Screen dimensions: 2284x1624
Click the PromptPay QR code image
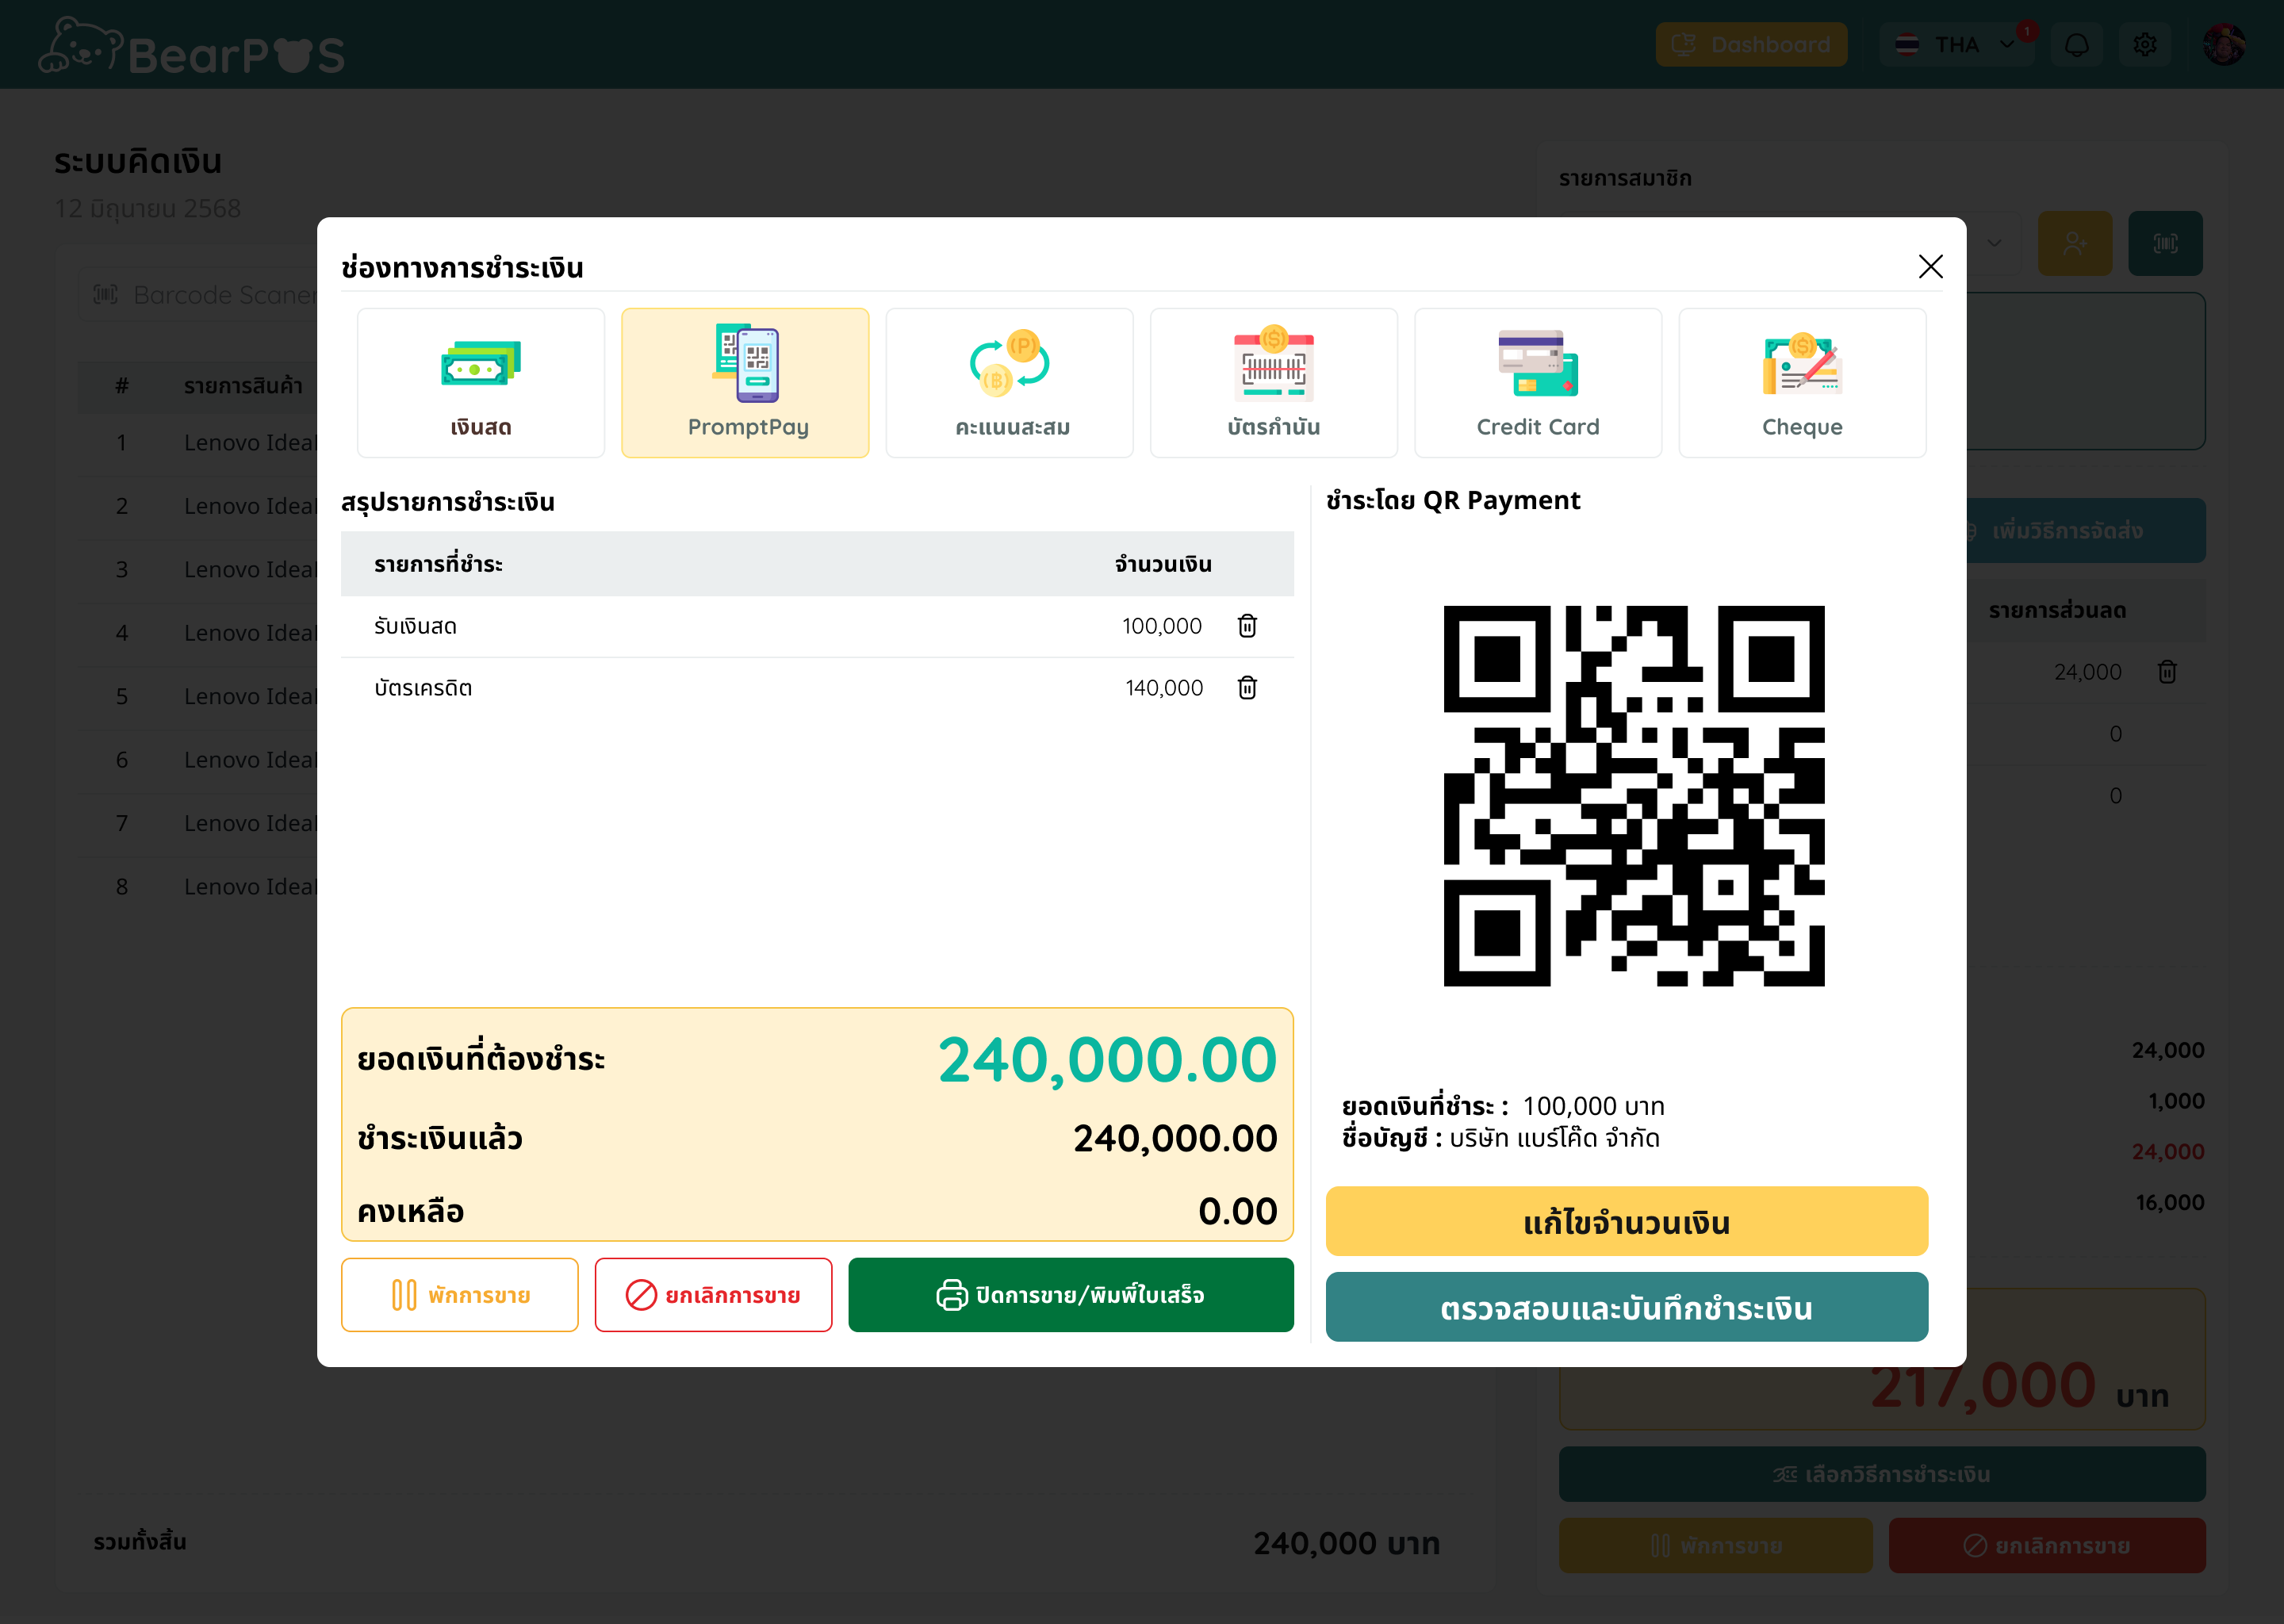pos(1634,796)
